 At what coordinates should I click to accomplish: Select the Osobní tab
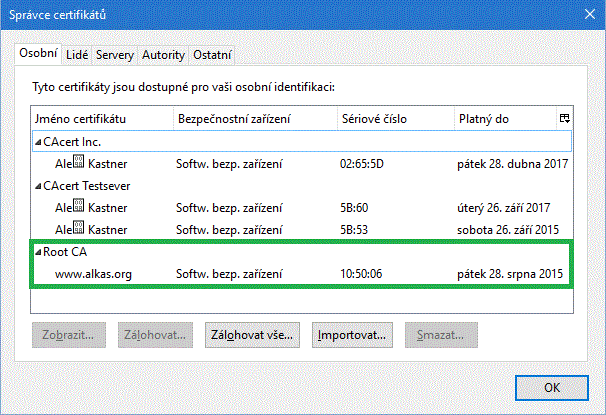[39, 53]
